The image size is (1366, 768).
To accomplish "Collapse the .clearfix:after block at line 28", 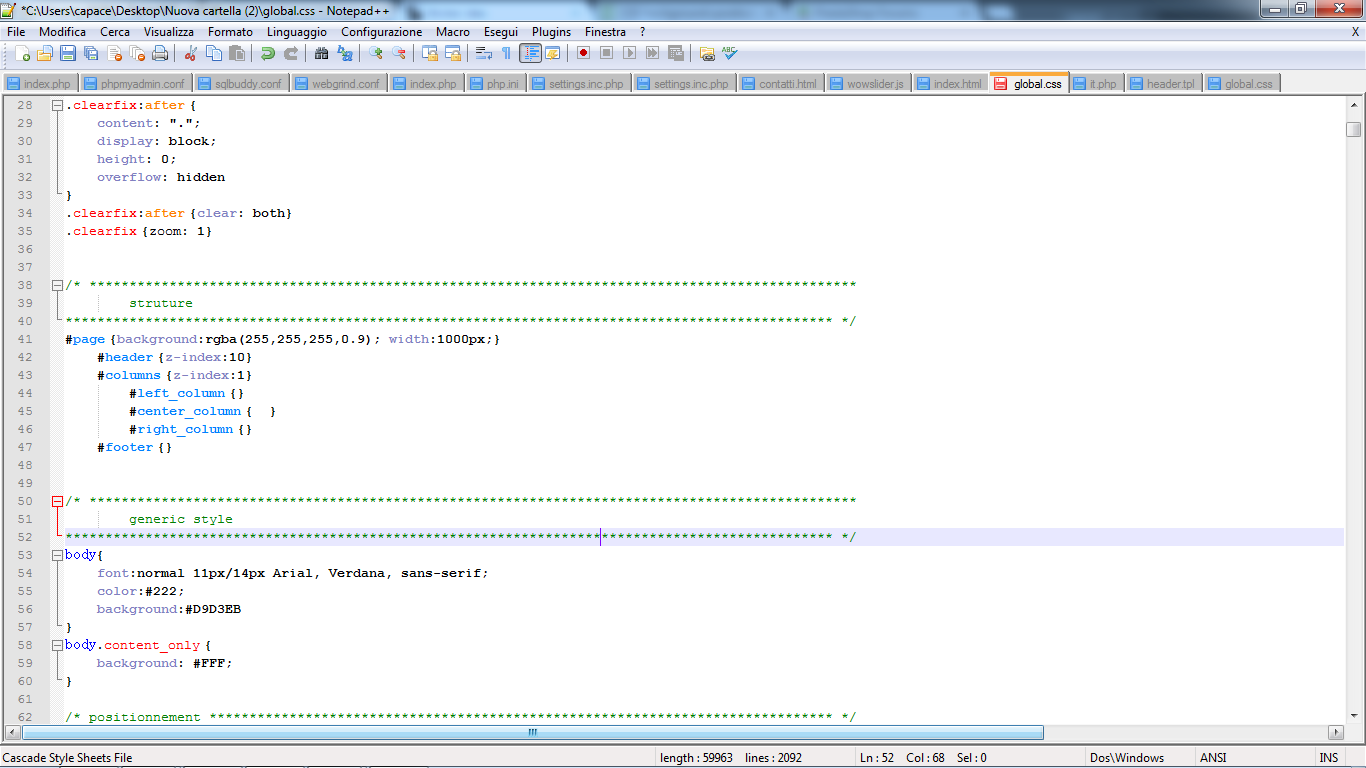I will coord(58,105).
